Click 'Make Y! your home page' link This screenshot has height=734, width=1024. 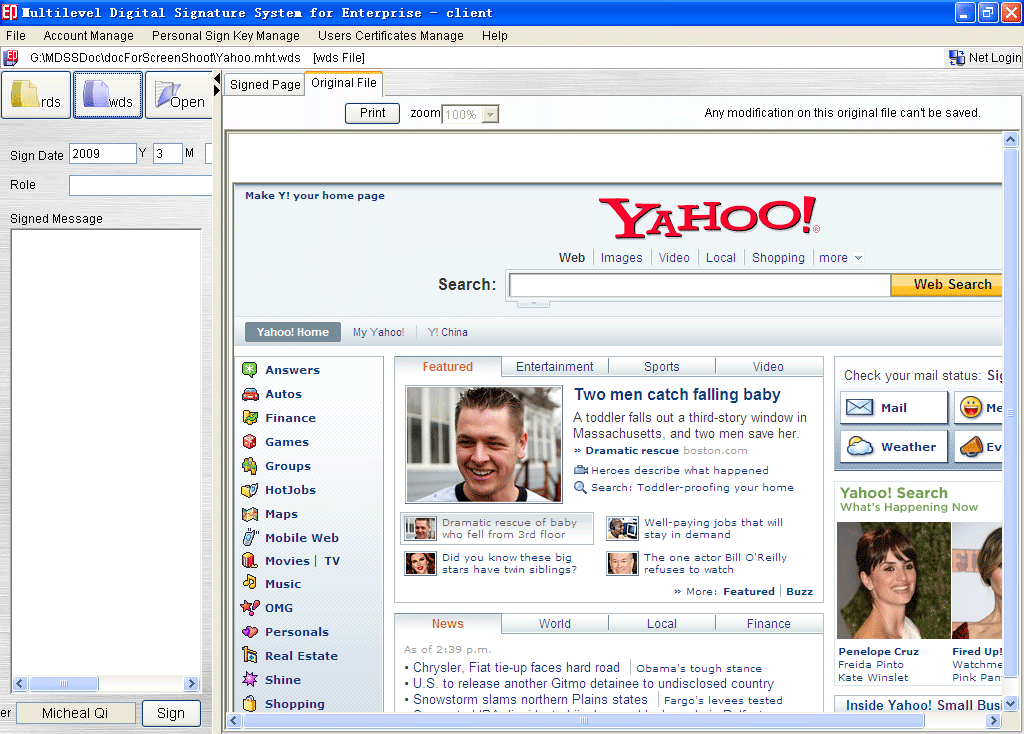315,195
